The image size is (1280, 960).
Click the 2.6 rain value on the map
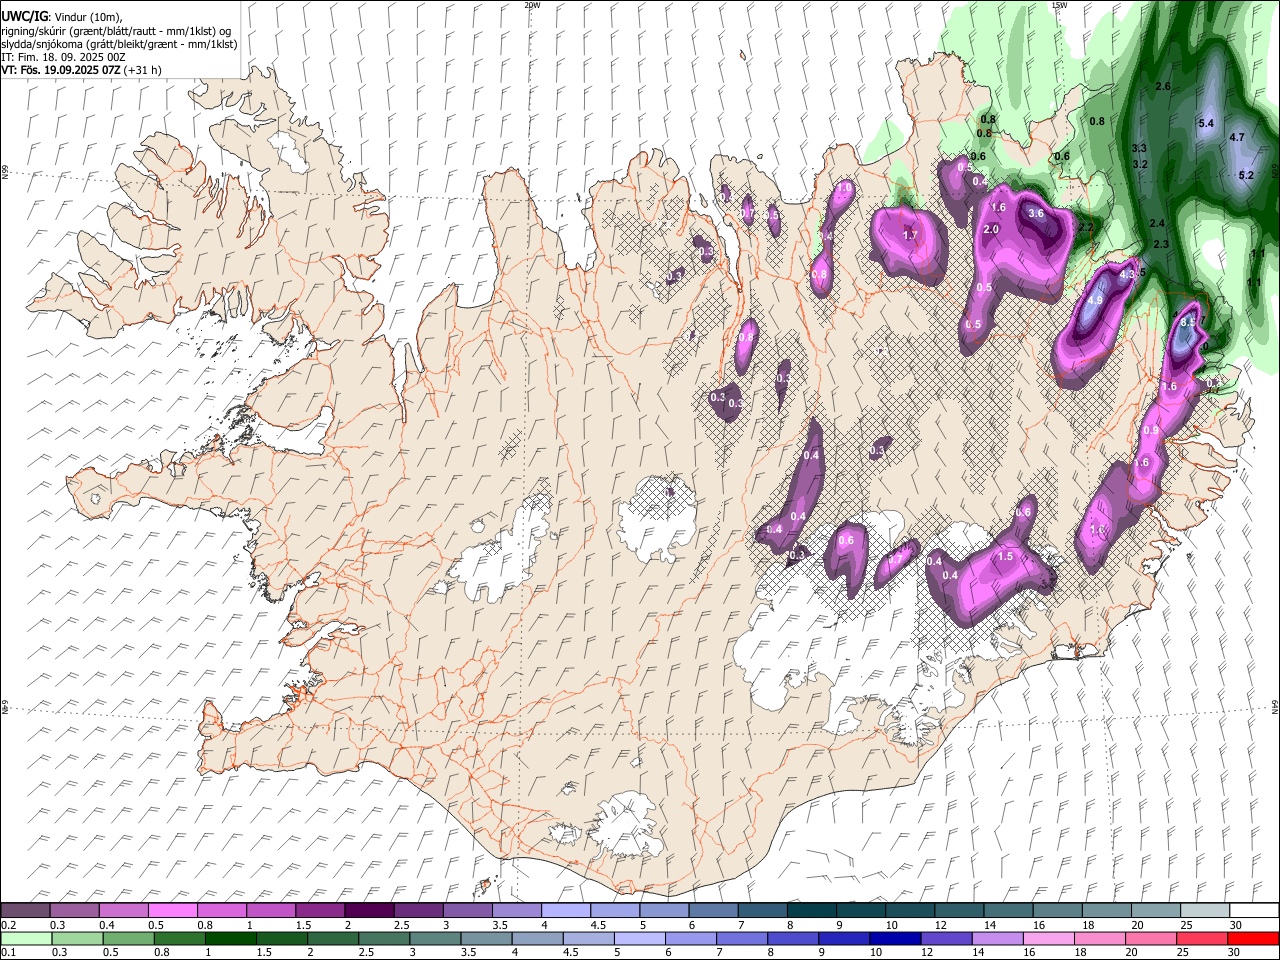[1163, 87]
